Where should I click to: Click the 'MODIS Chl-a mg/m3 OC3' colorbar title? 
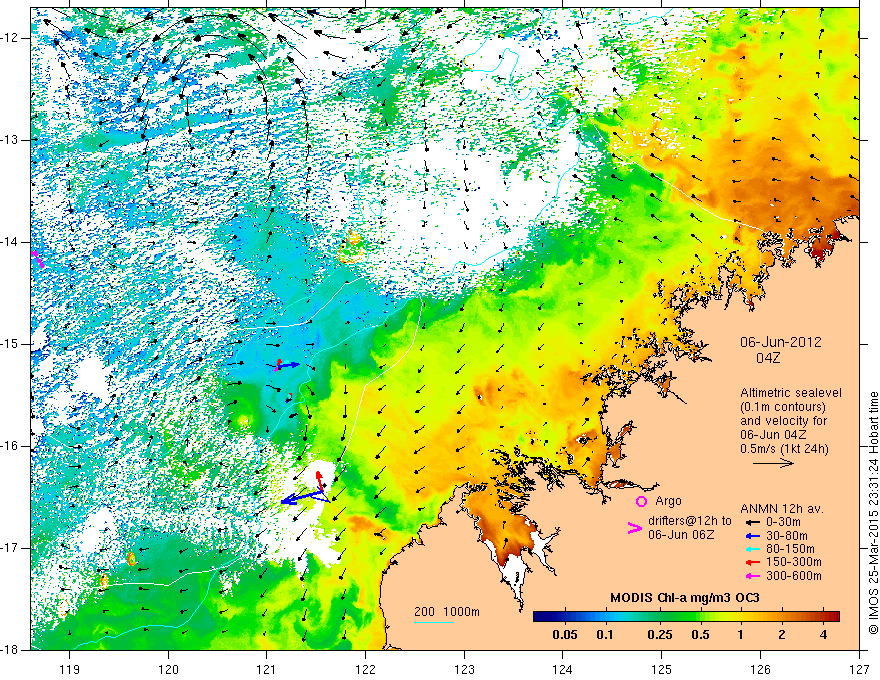point(685,598)
